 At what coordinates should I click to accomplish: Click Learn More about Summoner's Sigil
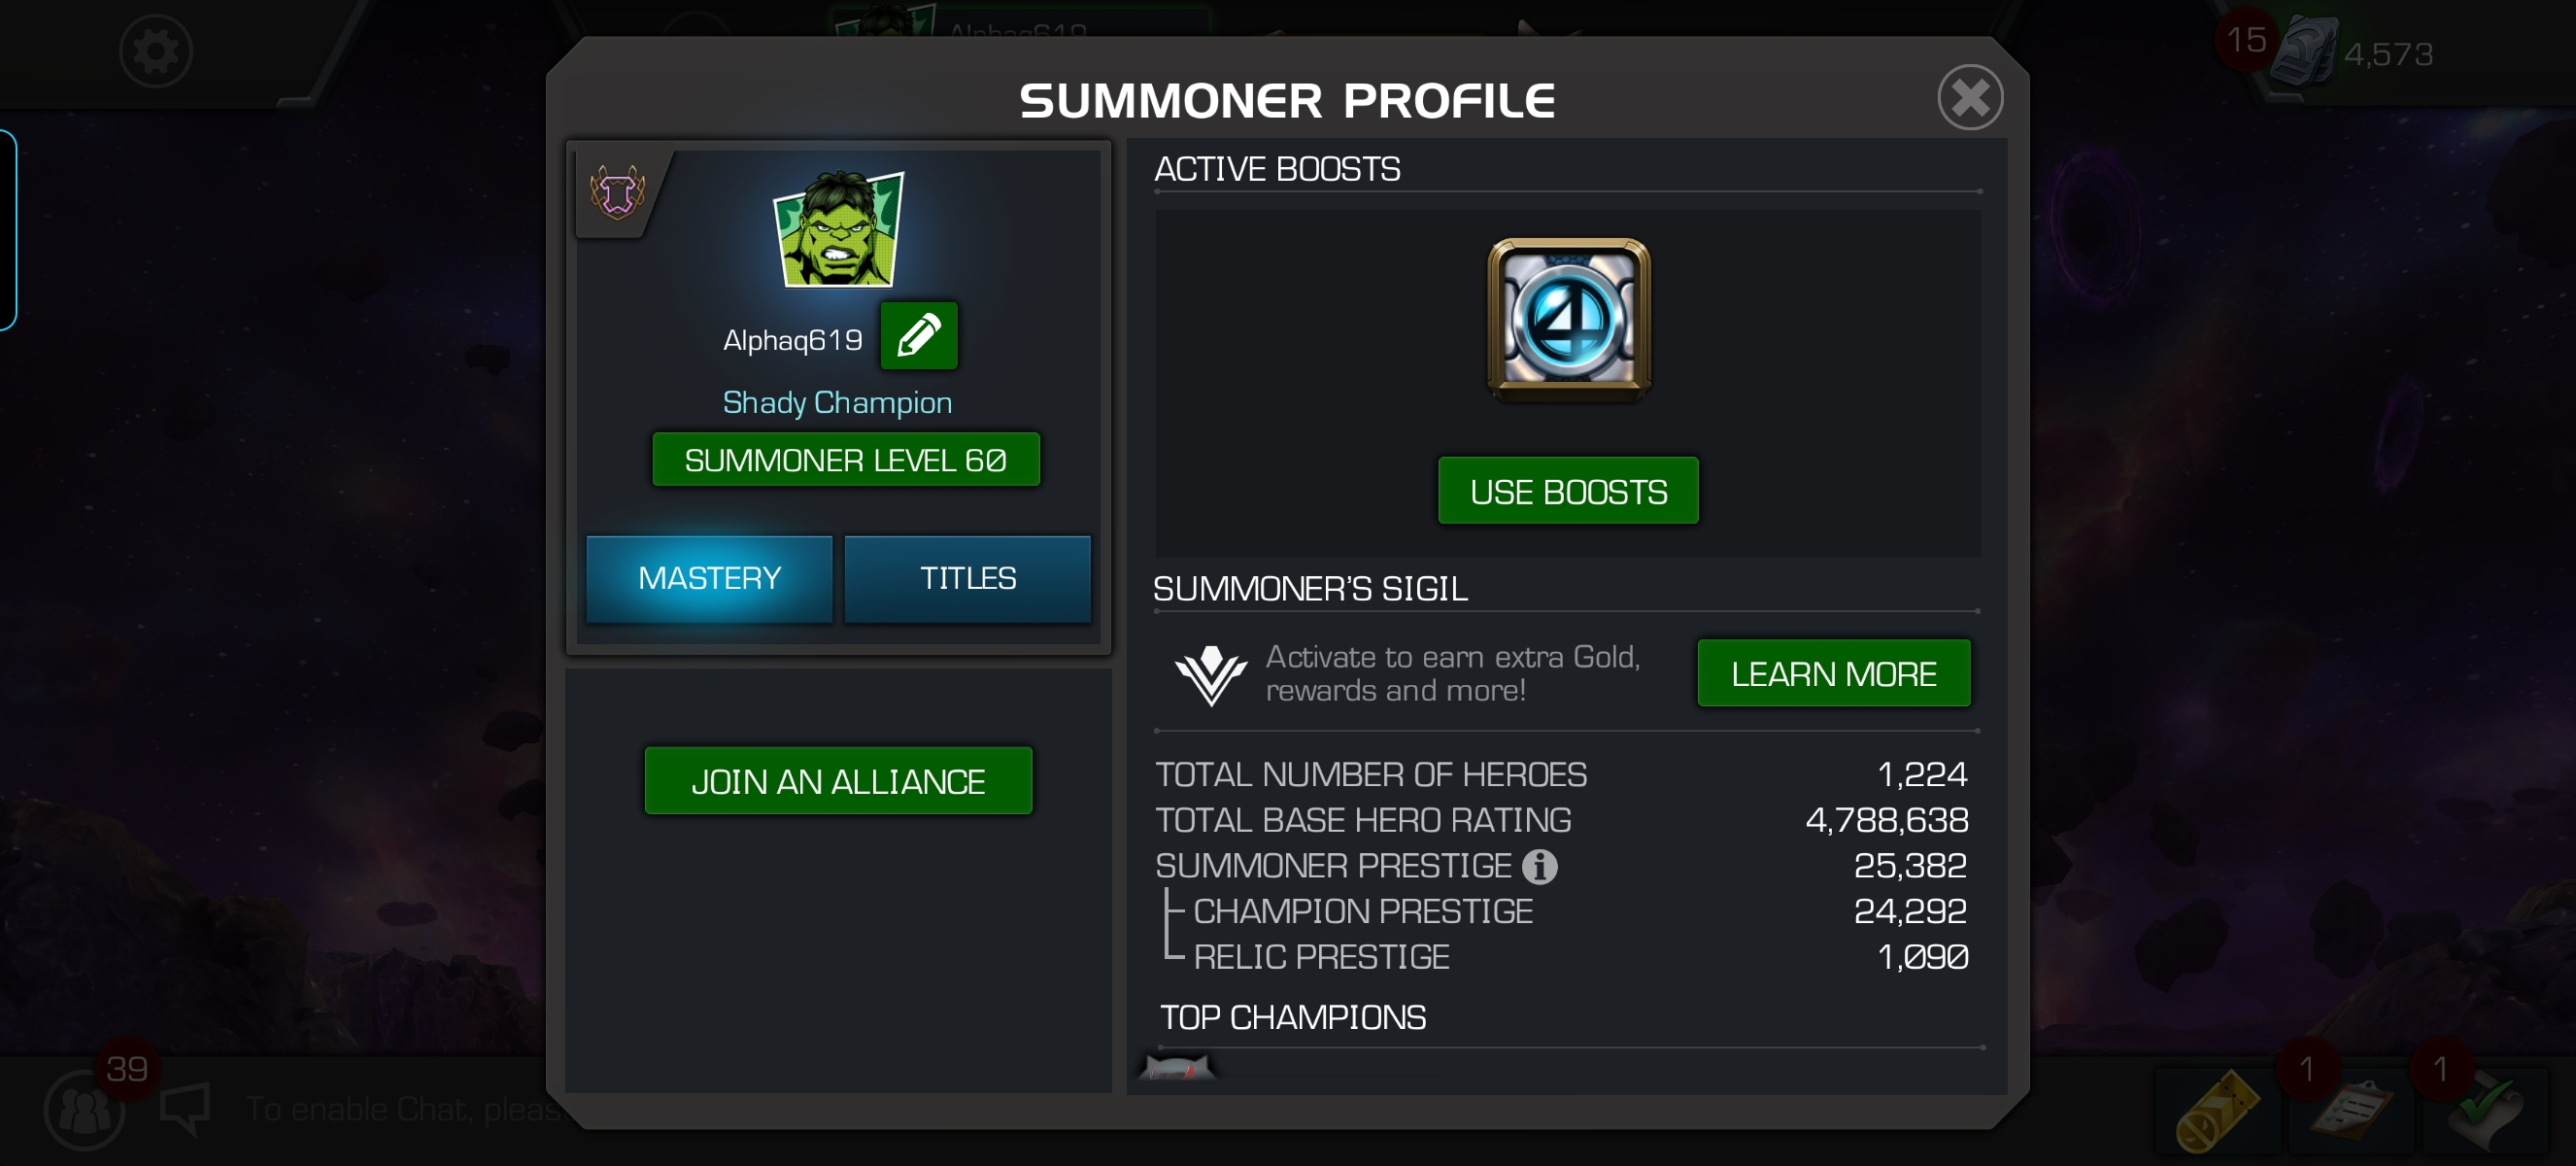tap(1834, 673)
